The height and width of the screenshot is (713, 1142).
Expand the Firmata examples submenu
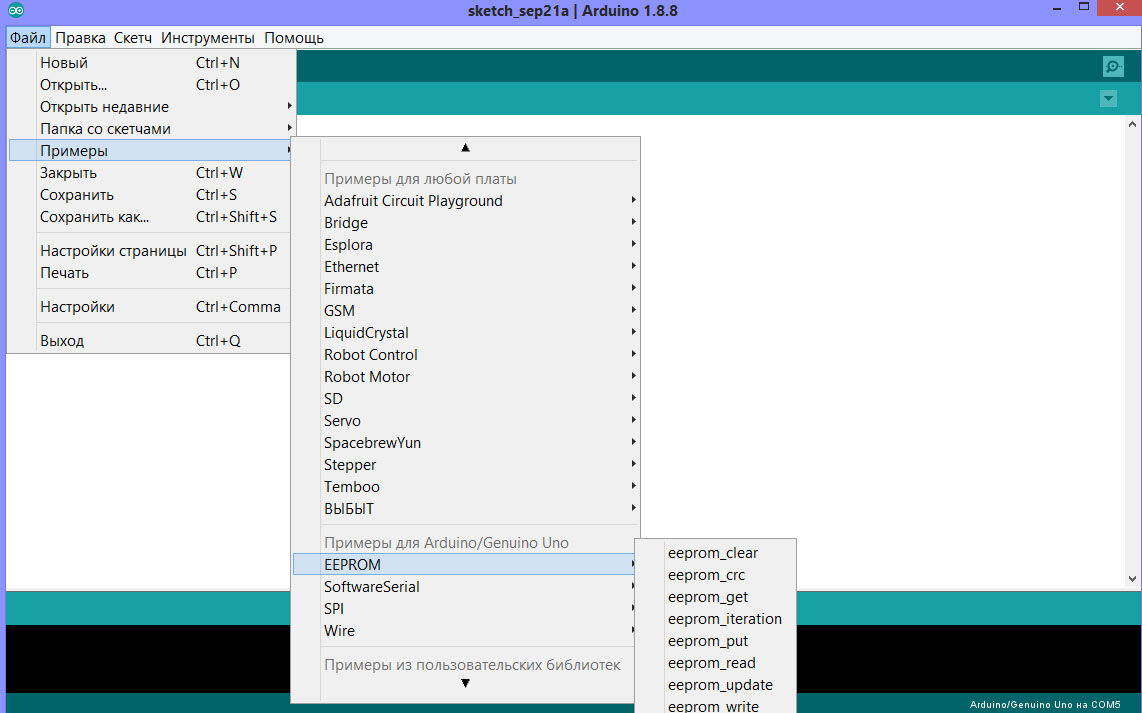465,288
